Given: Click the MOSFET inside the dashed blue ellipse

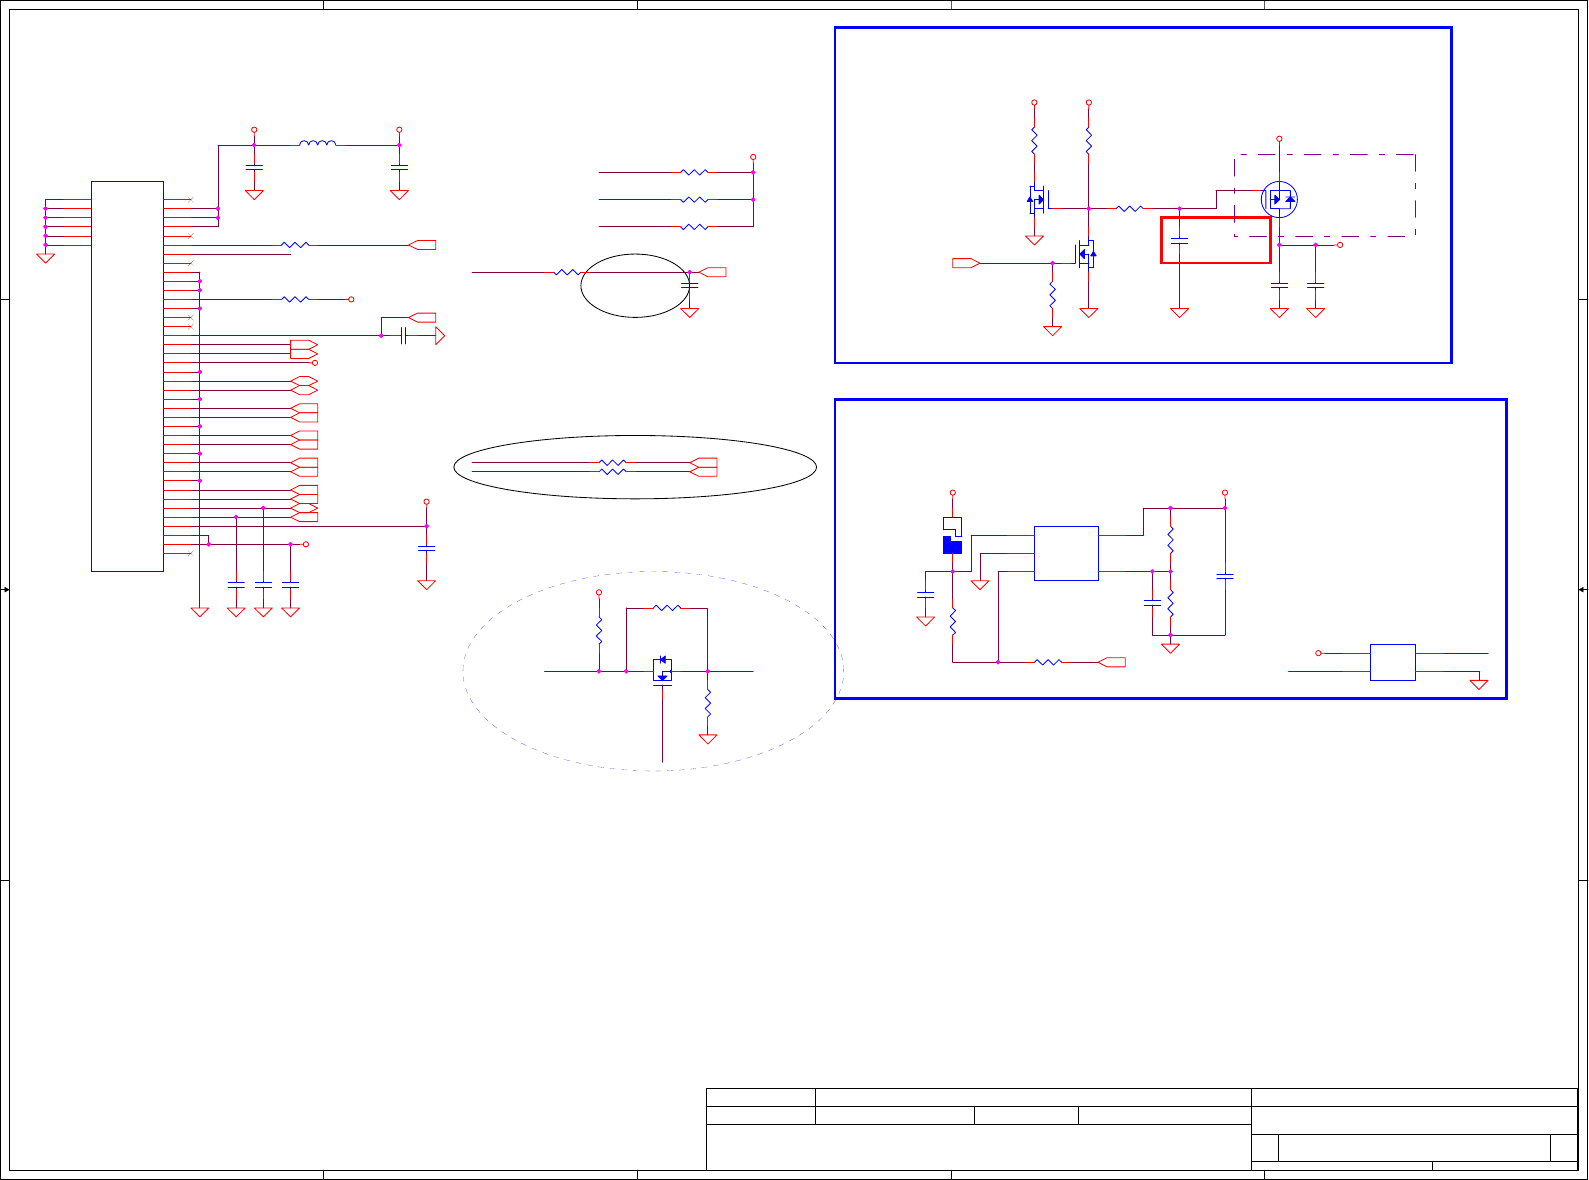Looking at the screenshot, I should pyautogui.click(x=662, y=670).
